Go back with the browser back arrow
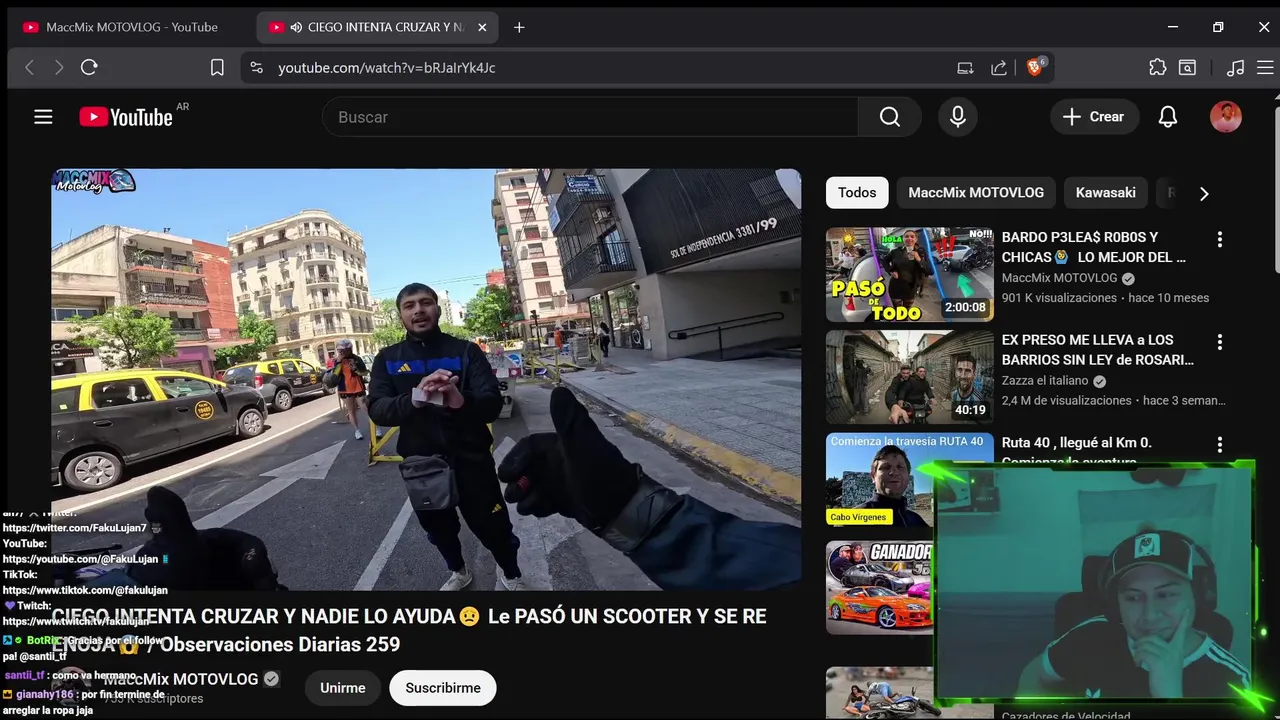The width and height of the screenshot is (1280, 720). (29, 67)
